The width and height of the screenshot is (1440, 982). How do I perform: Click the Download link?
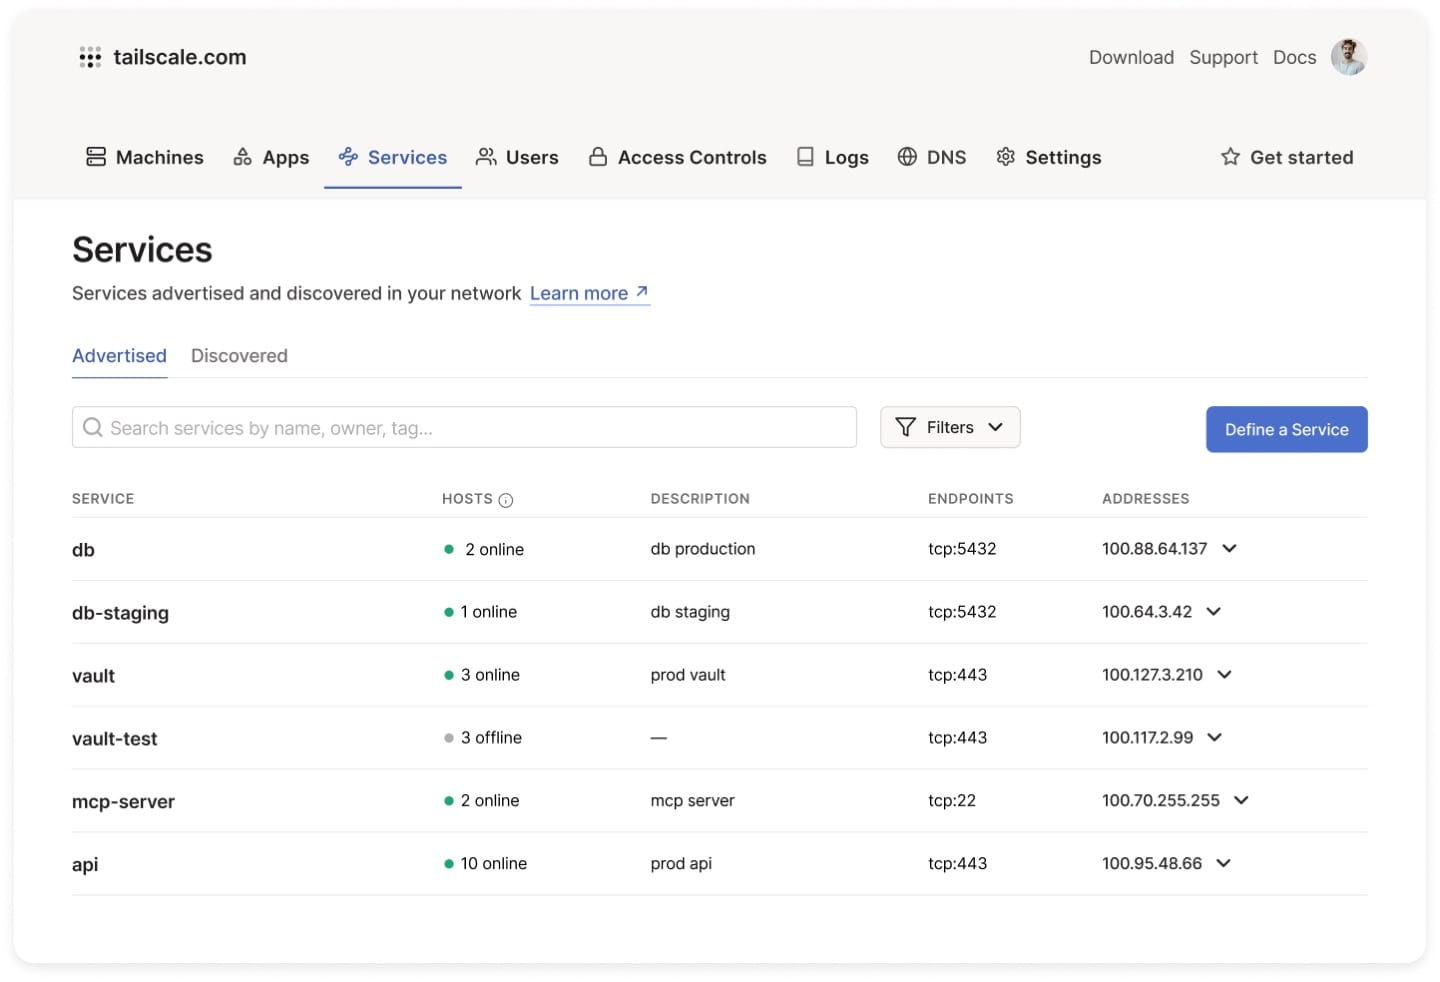[1131, 57]
